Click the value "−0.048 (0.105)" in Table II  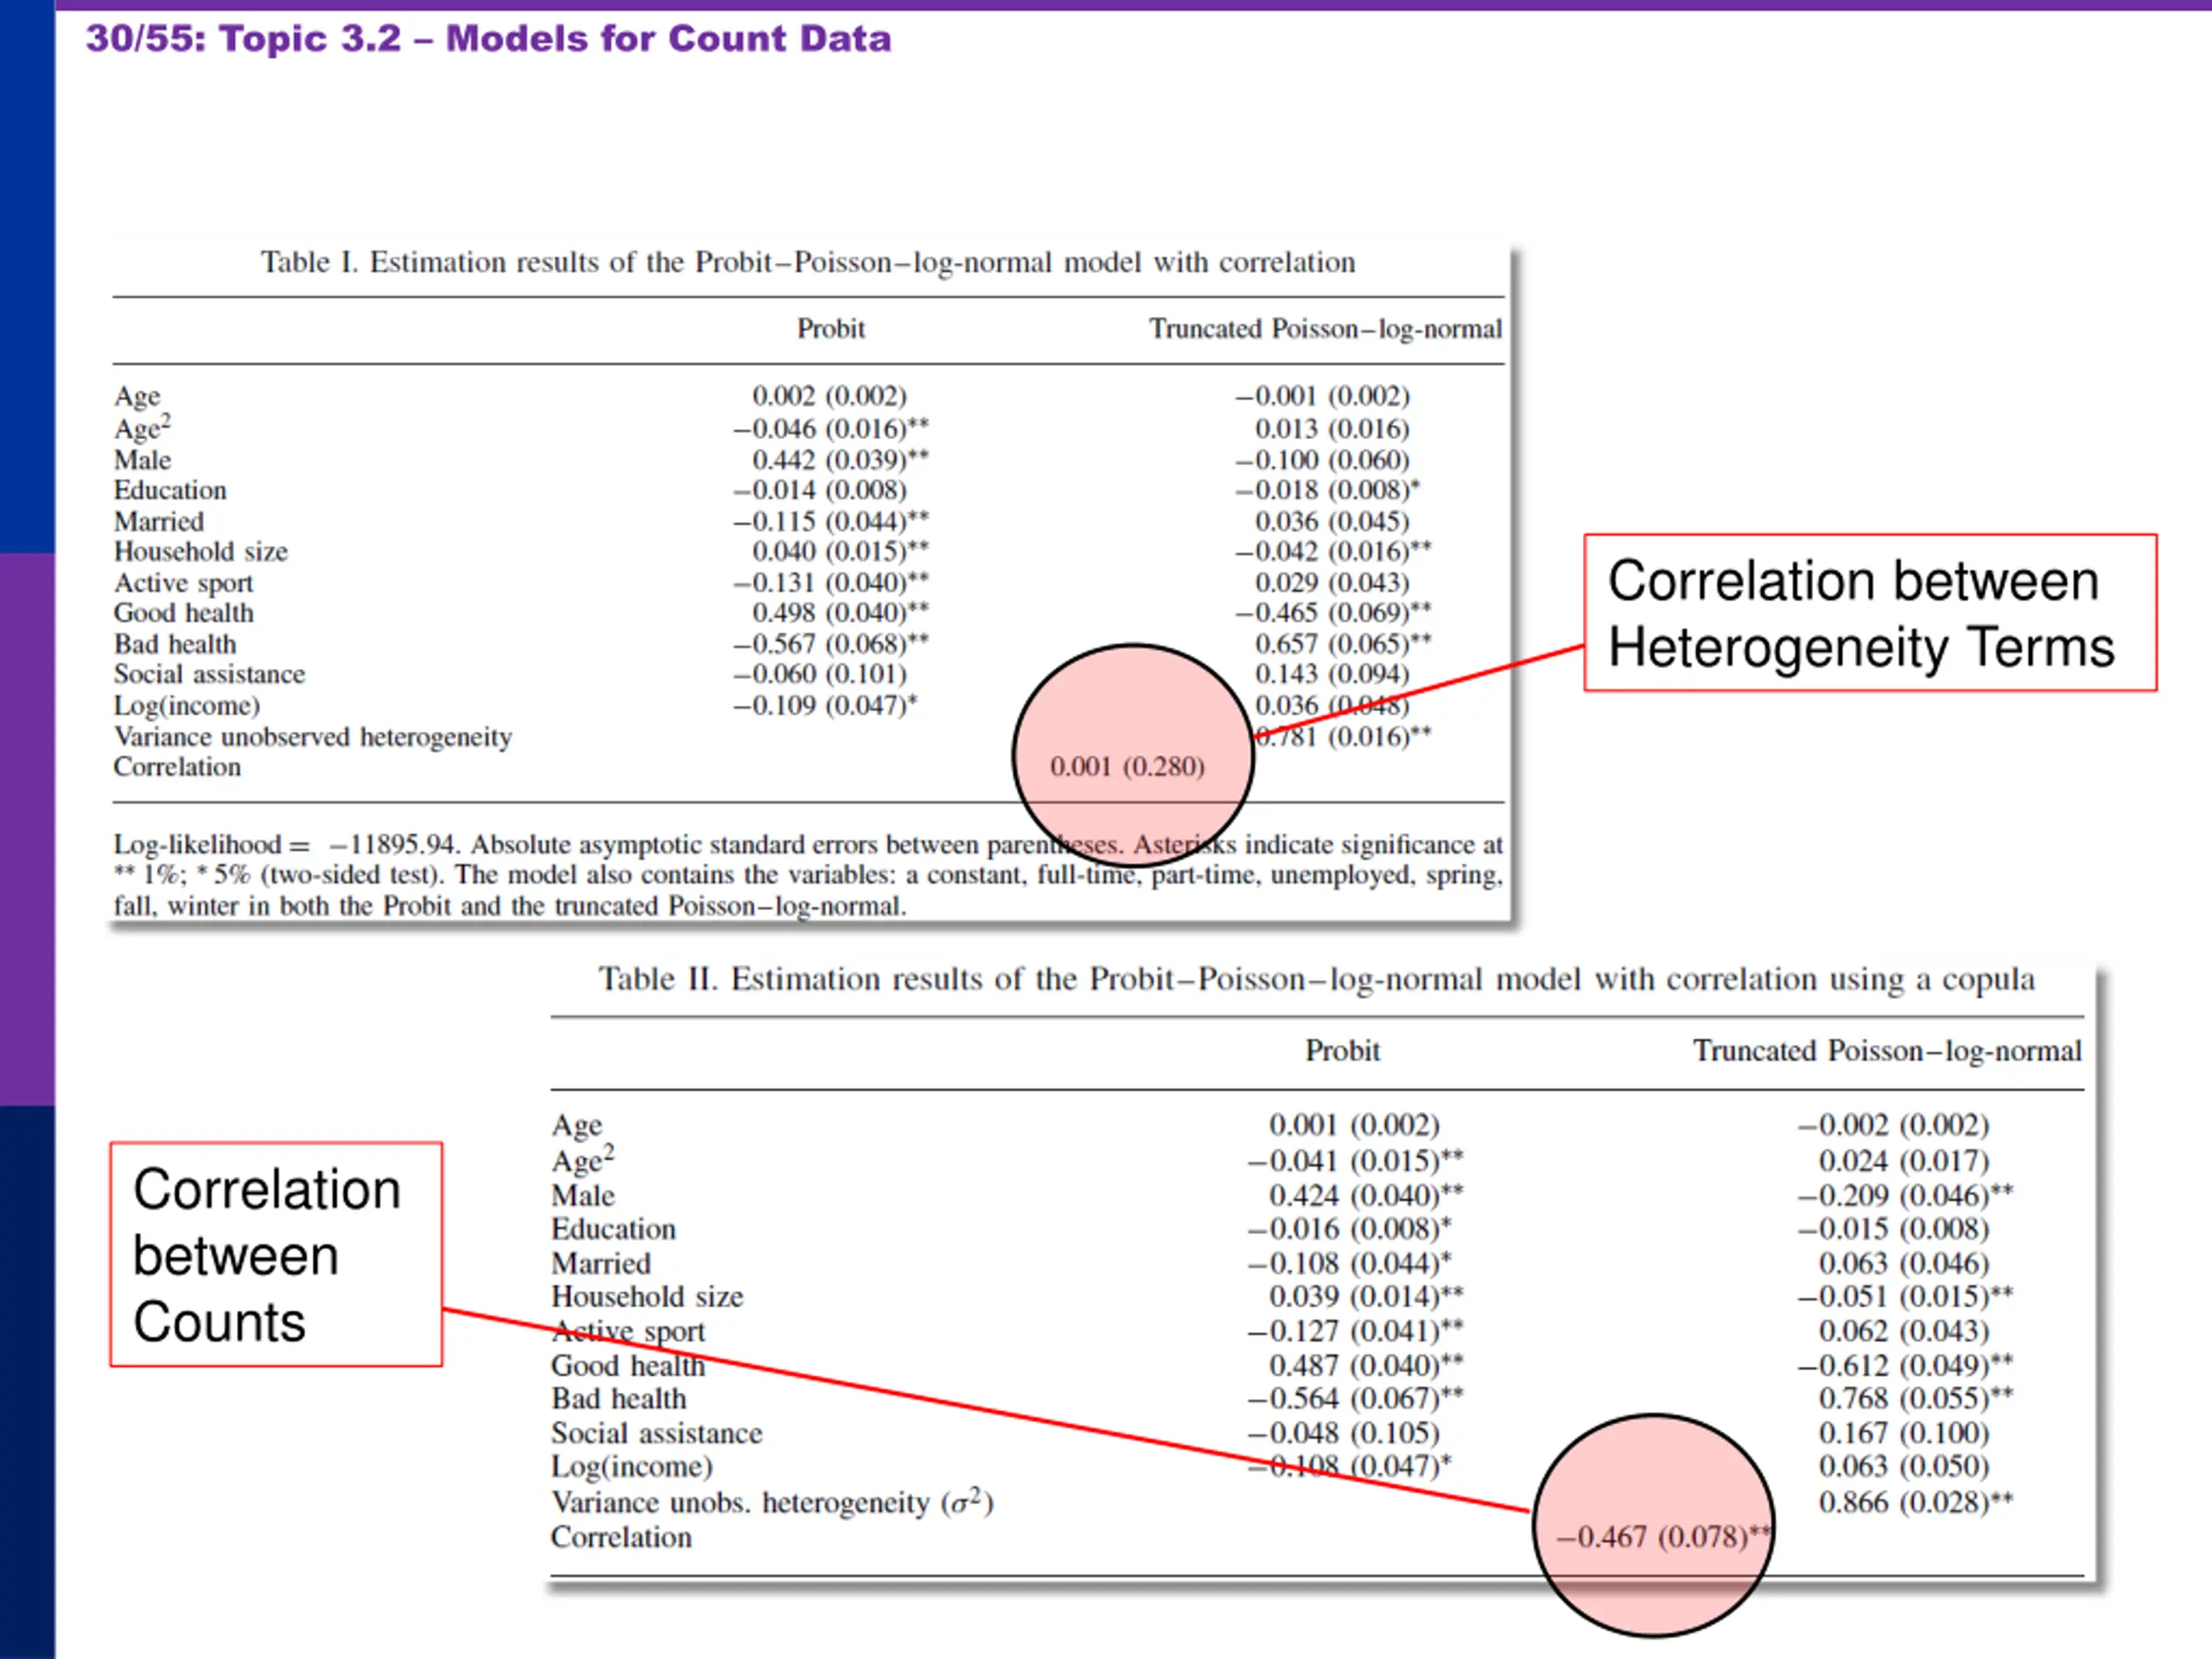(1343, 1434)
